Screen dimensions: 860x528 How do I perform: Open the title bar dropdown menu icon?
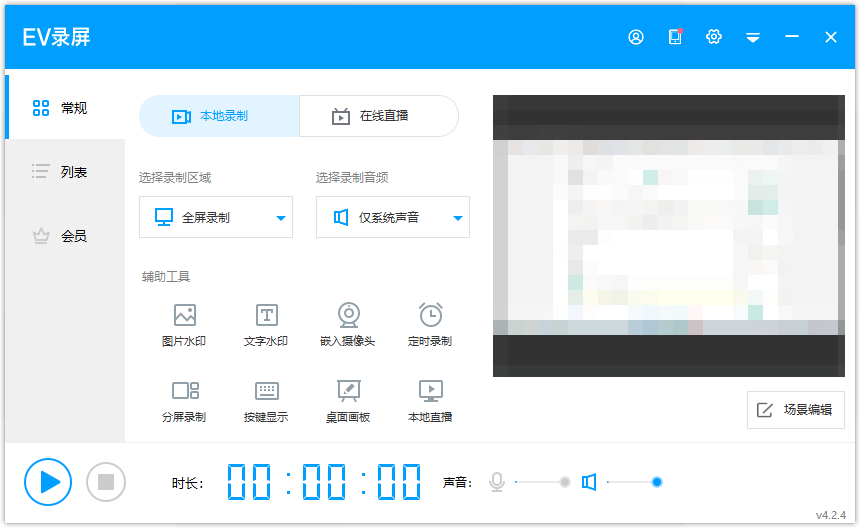click(x=752, y=37)
